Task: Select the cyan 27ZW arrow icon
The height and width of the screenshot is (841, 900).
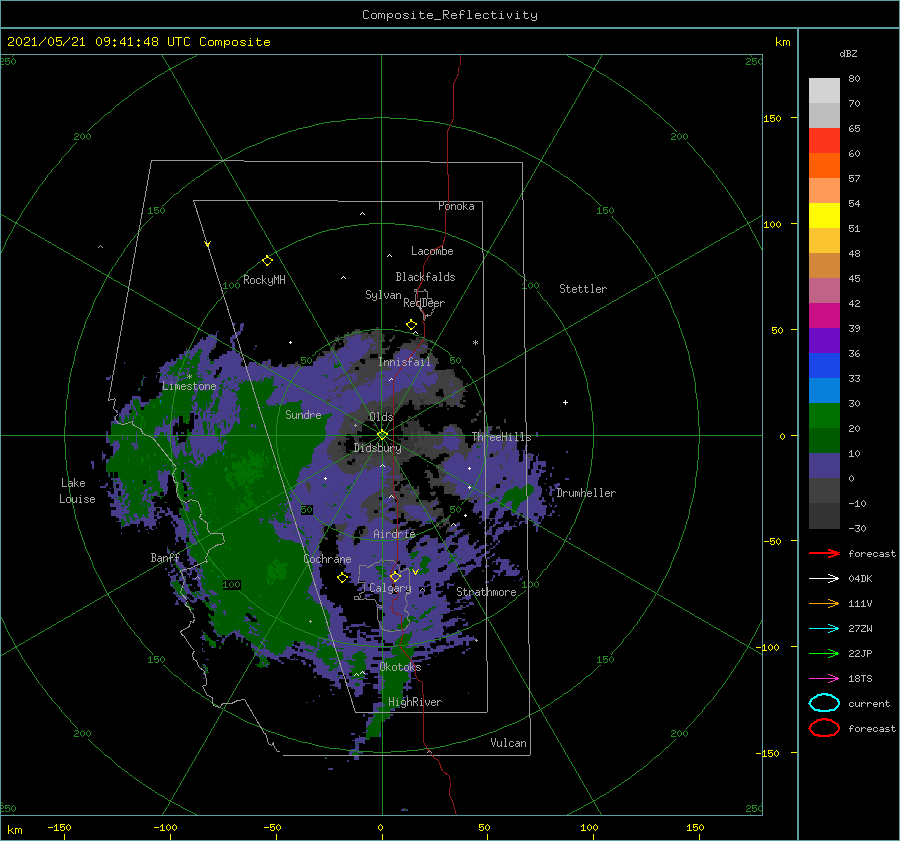Action: [x=824, y=629]
